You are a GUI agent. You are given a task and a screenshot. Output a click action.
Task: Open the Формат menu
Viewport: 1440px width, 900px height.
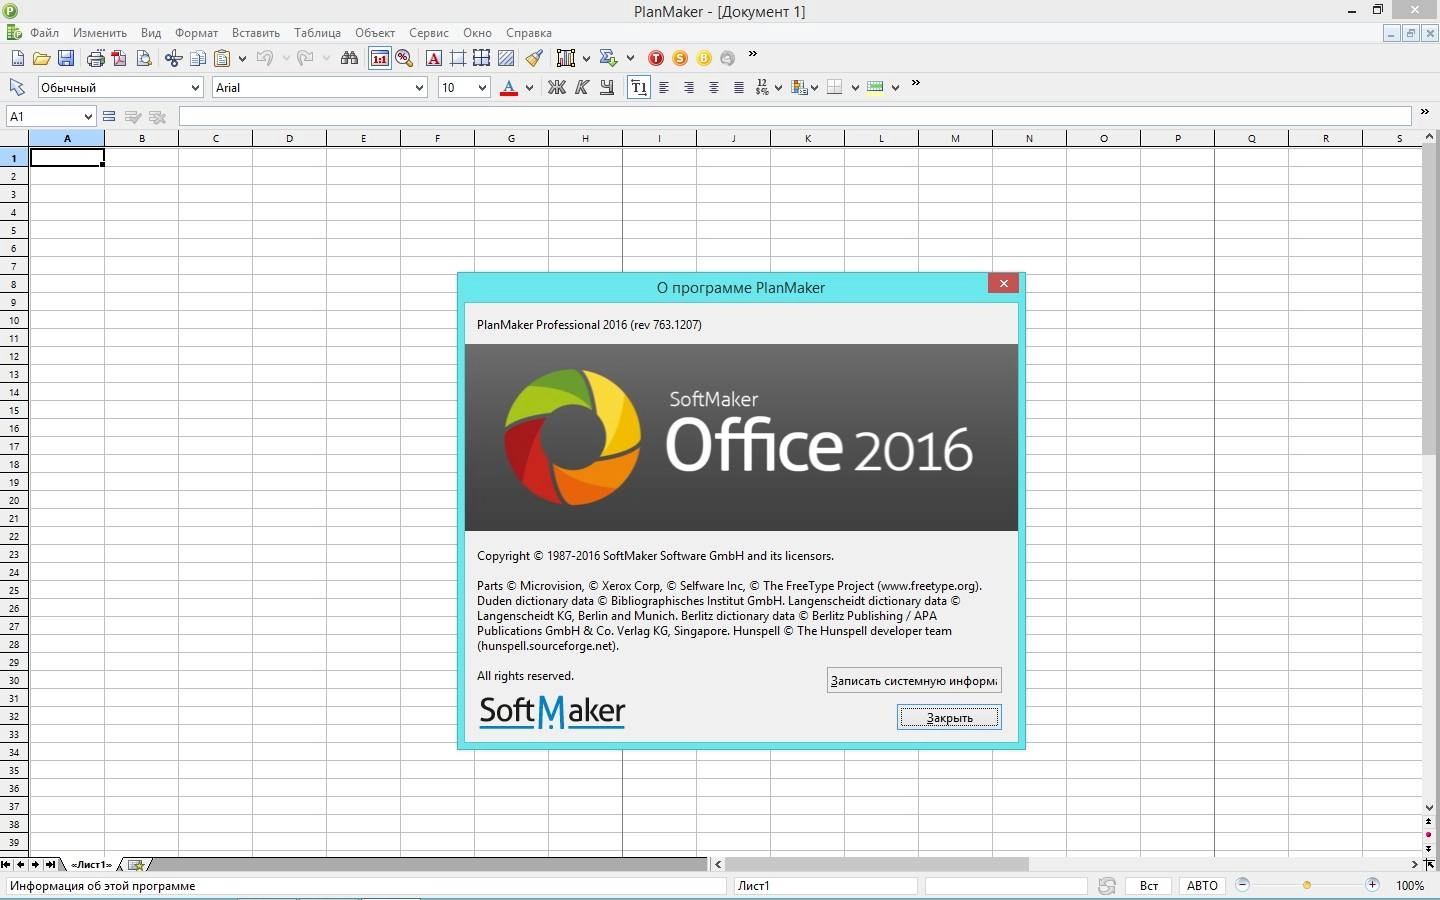[x=196, y=33]
